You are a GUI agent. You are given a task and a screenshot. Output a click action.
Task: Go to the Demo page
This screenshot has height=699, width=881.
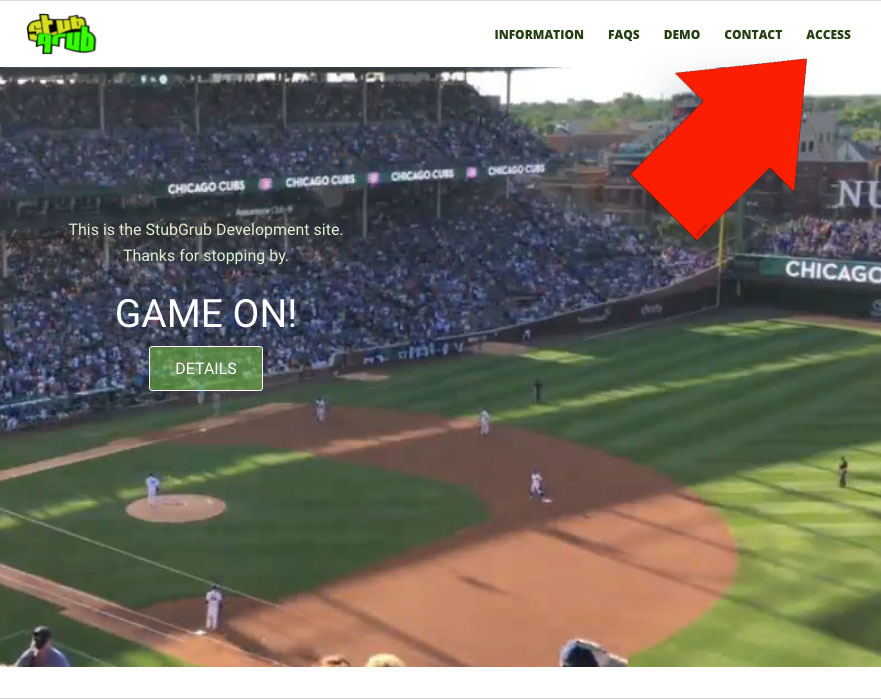coord(682,35)
